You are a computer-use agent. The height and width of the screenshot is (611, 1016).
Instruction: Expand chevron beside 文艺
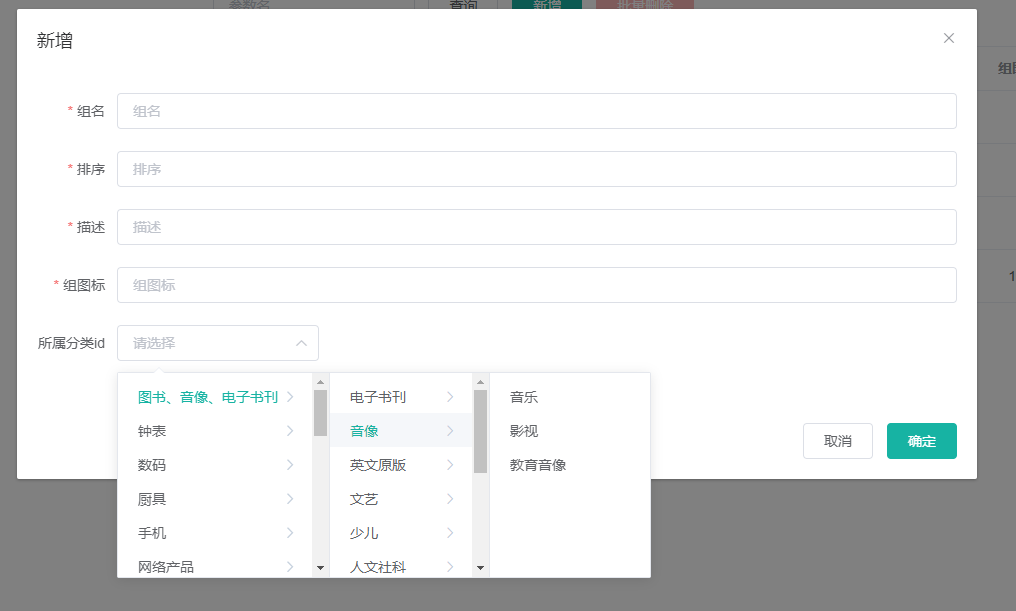[x=450, y=499]
